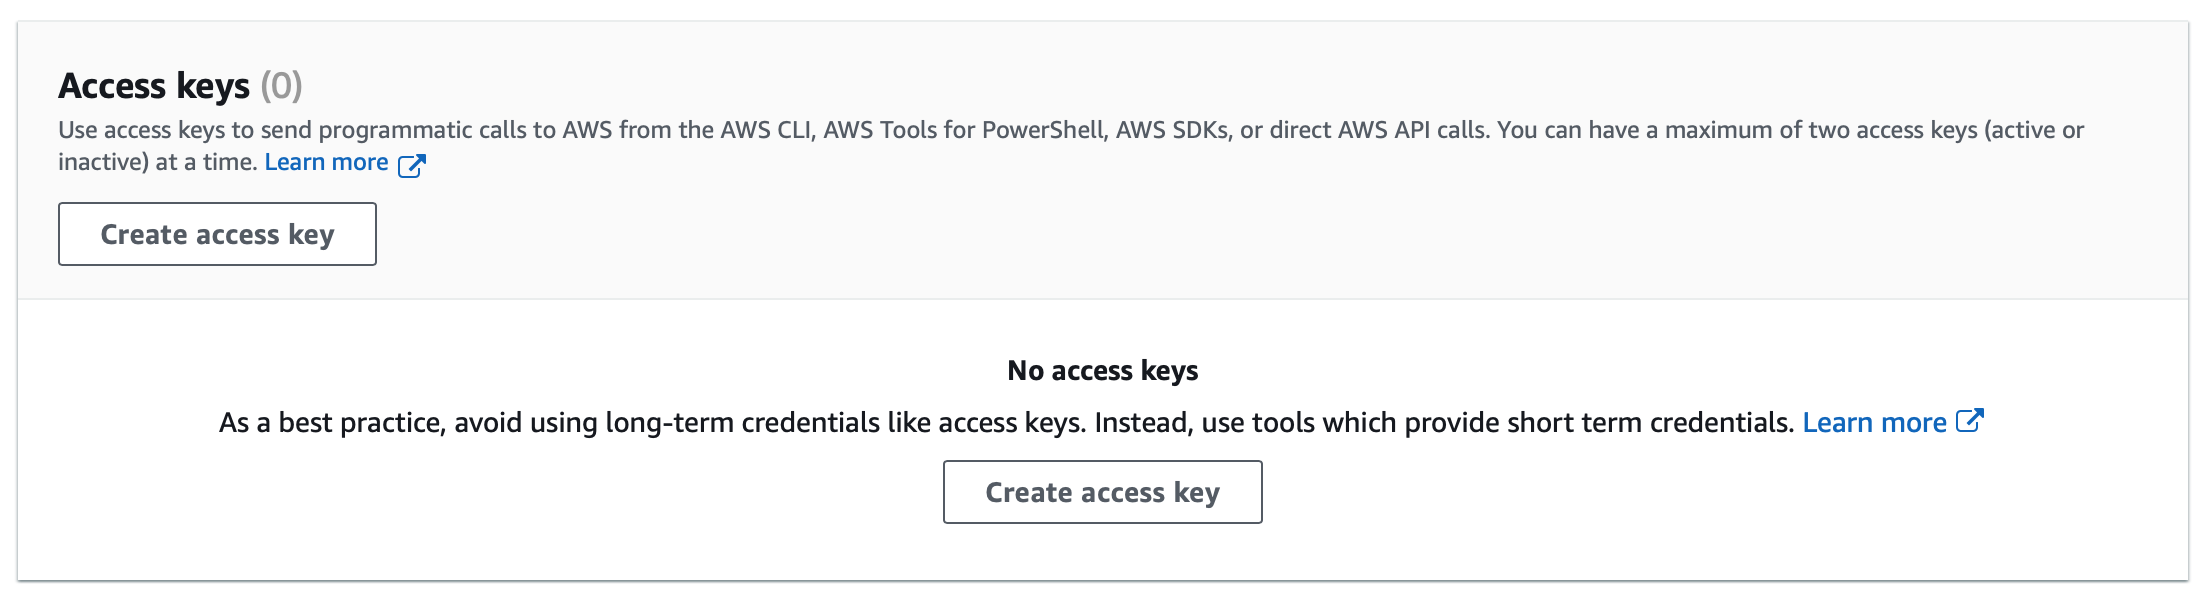Viewport: 2208px width, 598px height.
Task: Click the (0) access key counter
Action: pos(281,86)
